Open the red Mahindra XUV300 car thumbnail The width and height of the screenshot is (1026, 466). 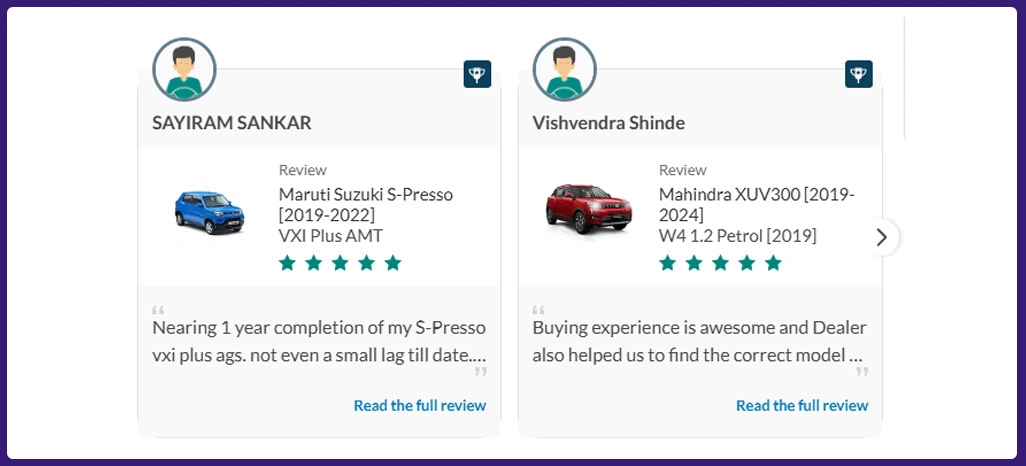tap(589, 211)
